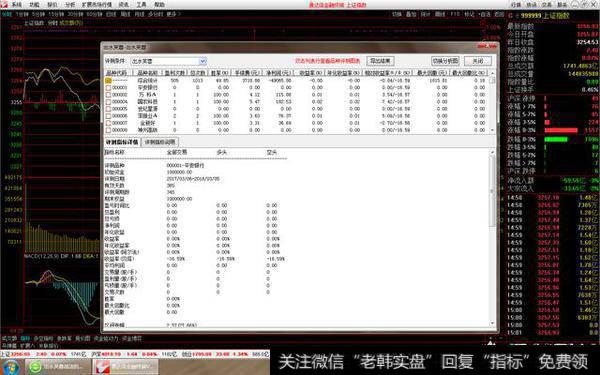
Task: Open the 评测条件 dropdown list
Action: [x=202, y=61]
